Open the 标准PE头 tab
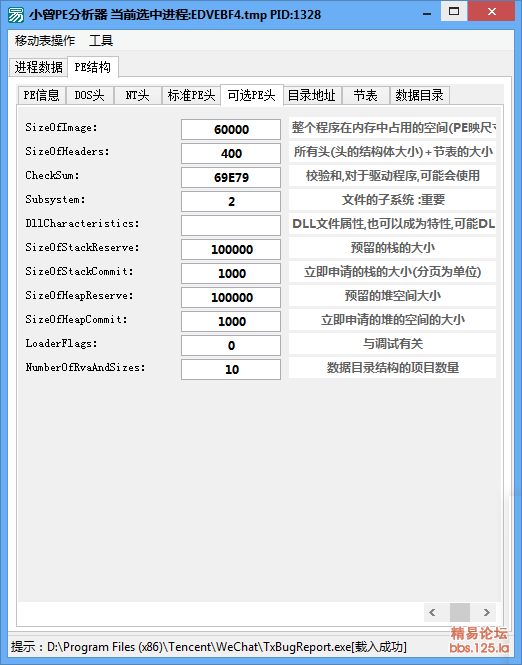Viewport: 522px width, 665px height. [x=191, y=95]
